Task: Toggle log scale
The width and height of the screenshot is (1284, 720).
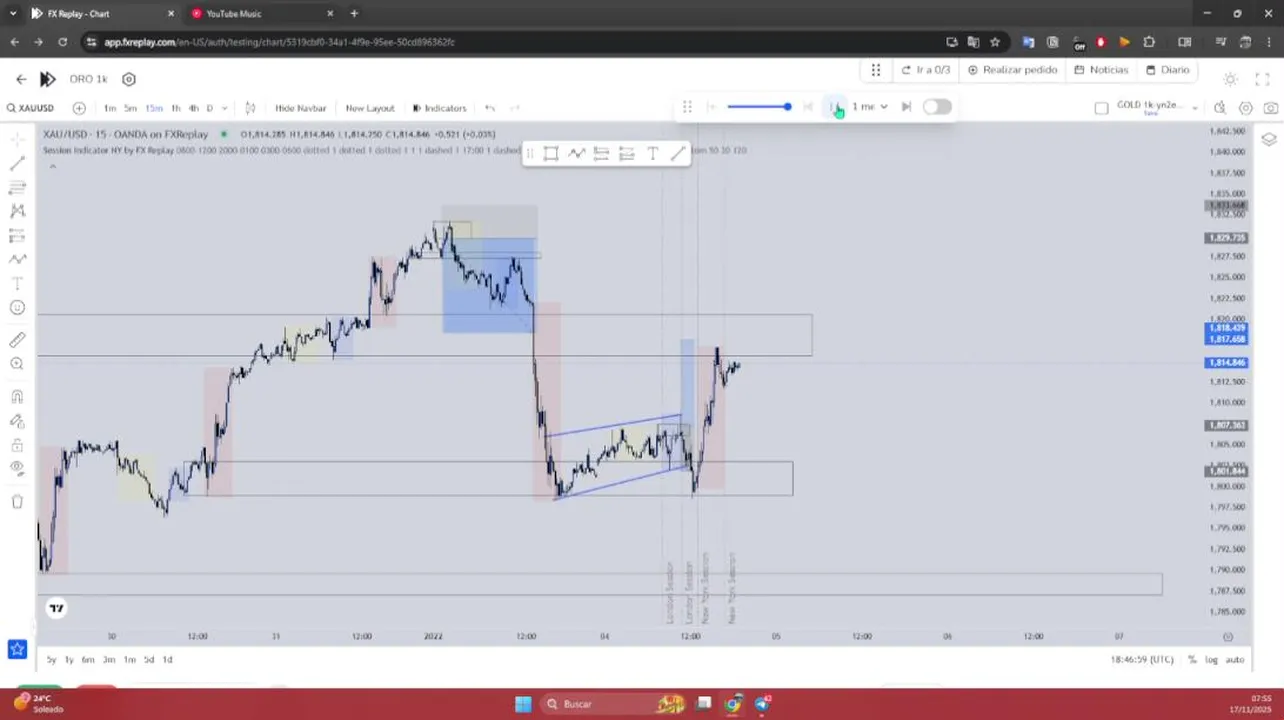Action: point(1212,659)
